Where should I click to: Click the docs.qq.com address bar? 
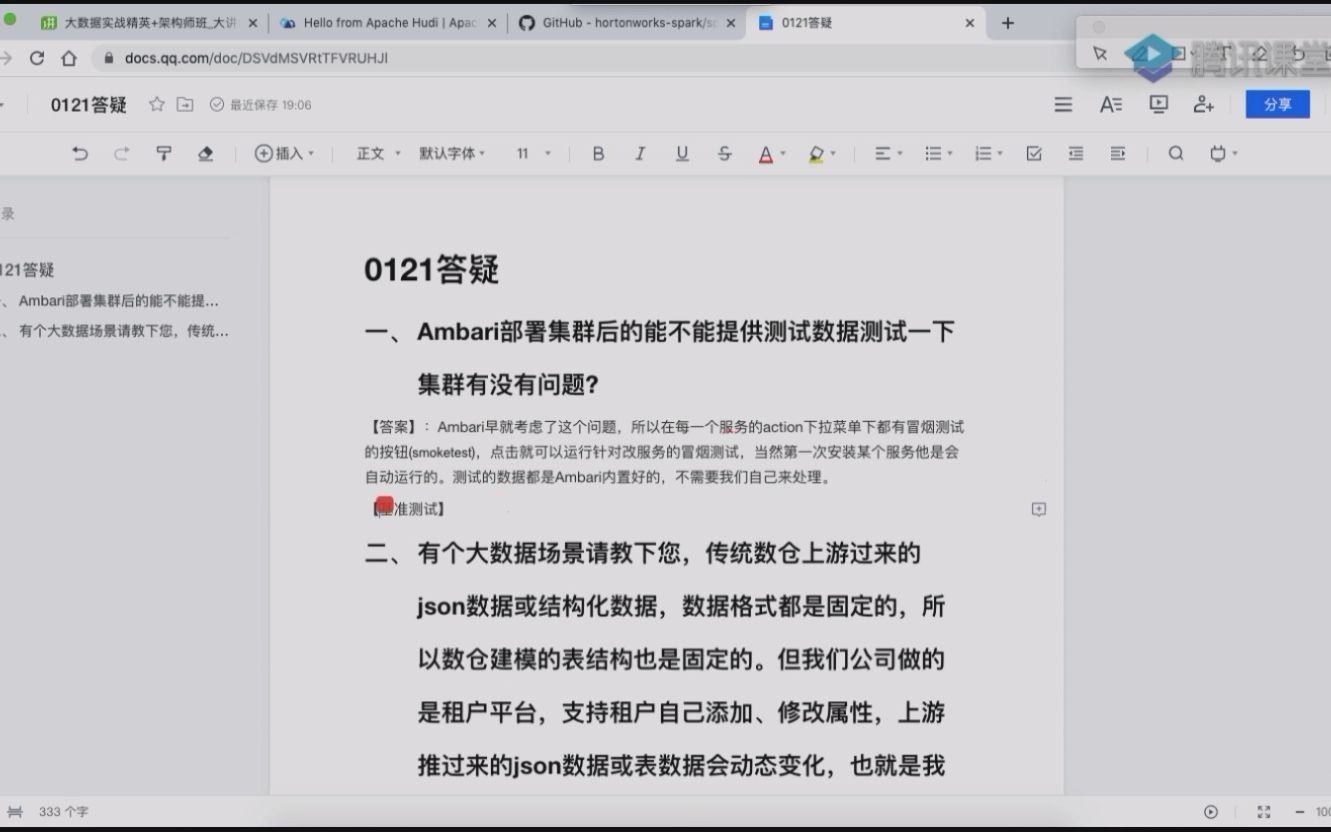click(x=580, y=58)
